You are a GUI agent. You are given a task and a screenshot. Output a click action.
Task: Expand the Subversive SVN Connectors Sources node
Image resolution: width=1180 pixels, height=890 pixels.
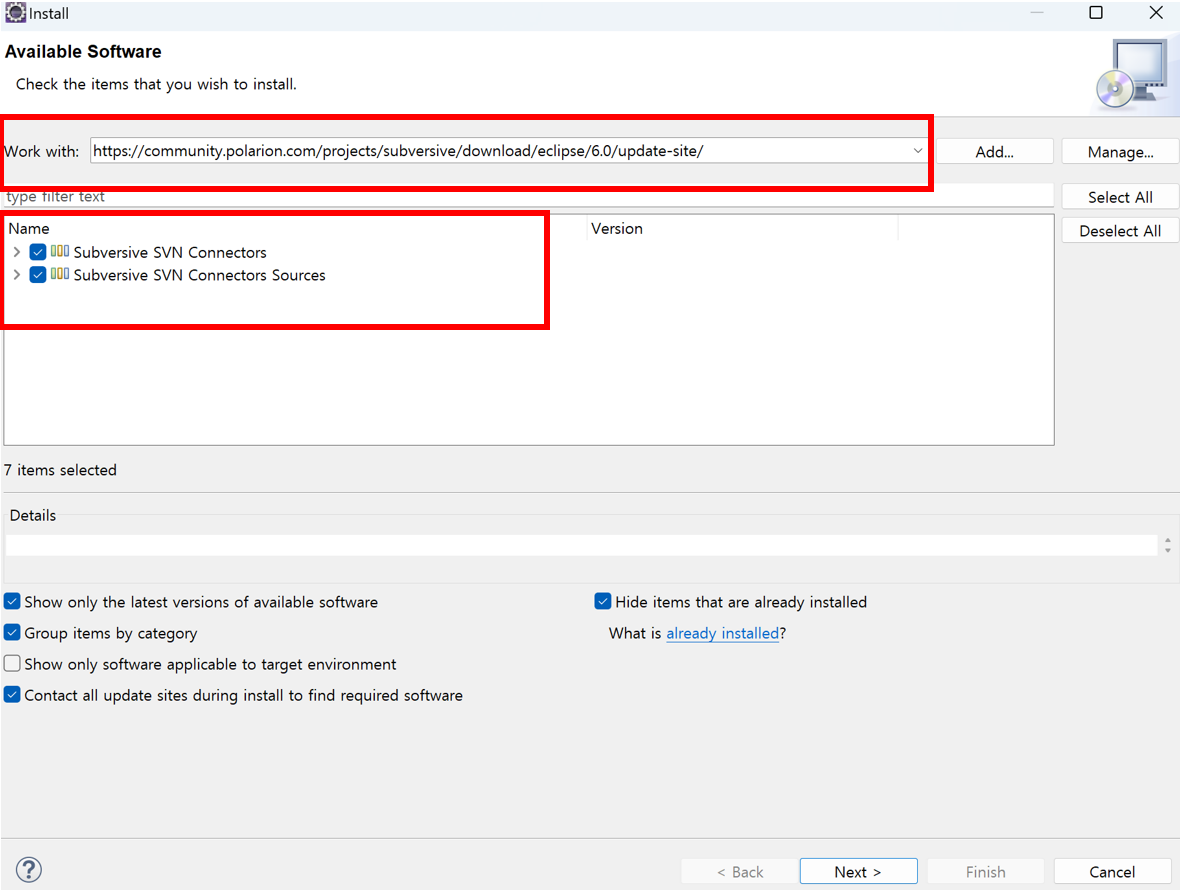tap(17, 275)
